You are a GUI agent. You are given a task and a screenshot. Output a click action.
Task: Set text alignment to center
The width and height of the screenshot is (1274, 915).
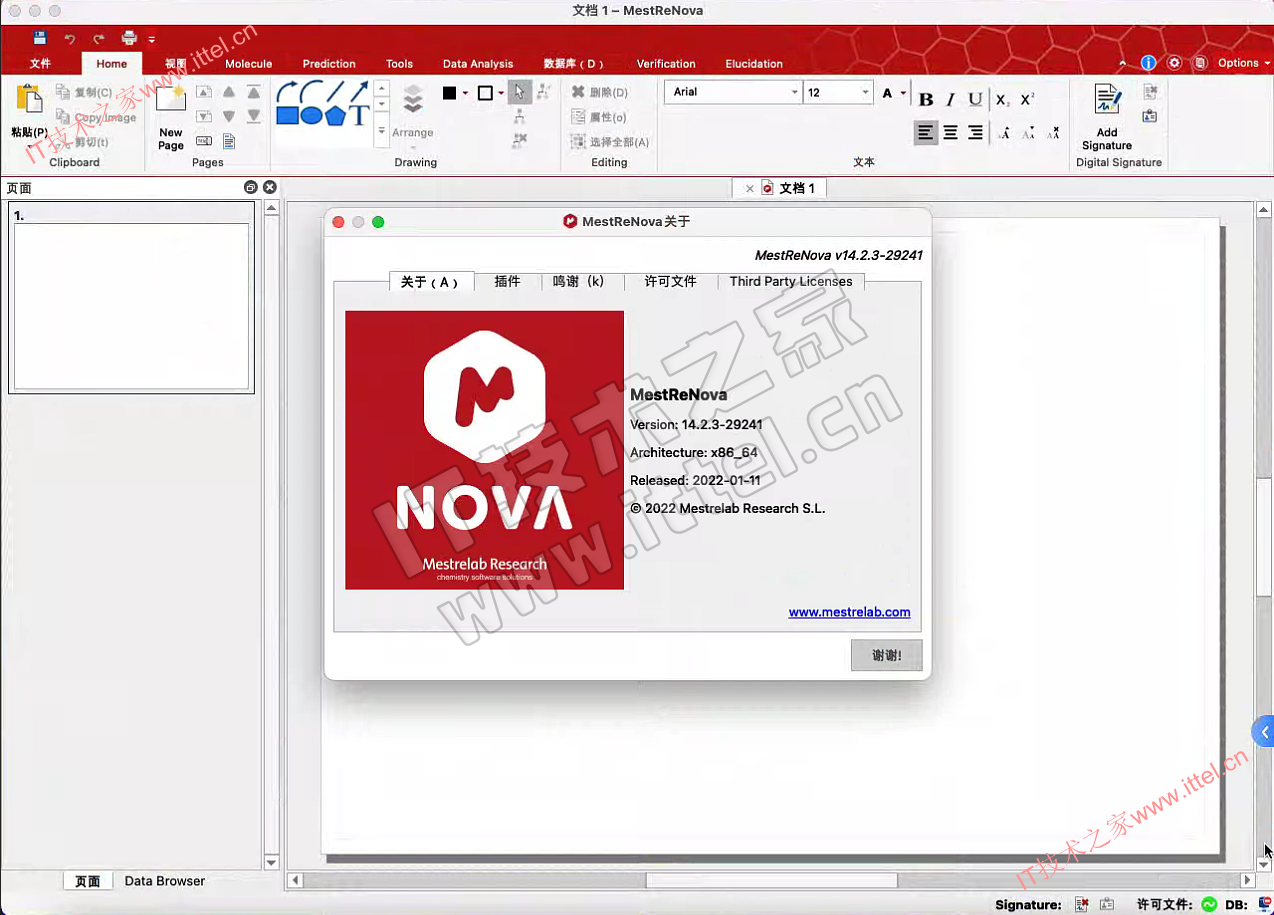pyautogui.click(x=951, y=132)
